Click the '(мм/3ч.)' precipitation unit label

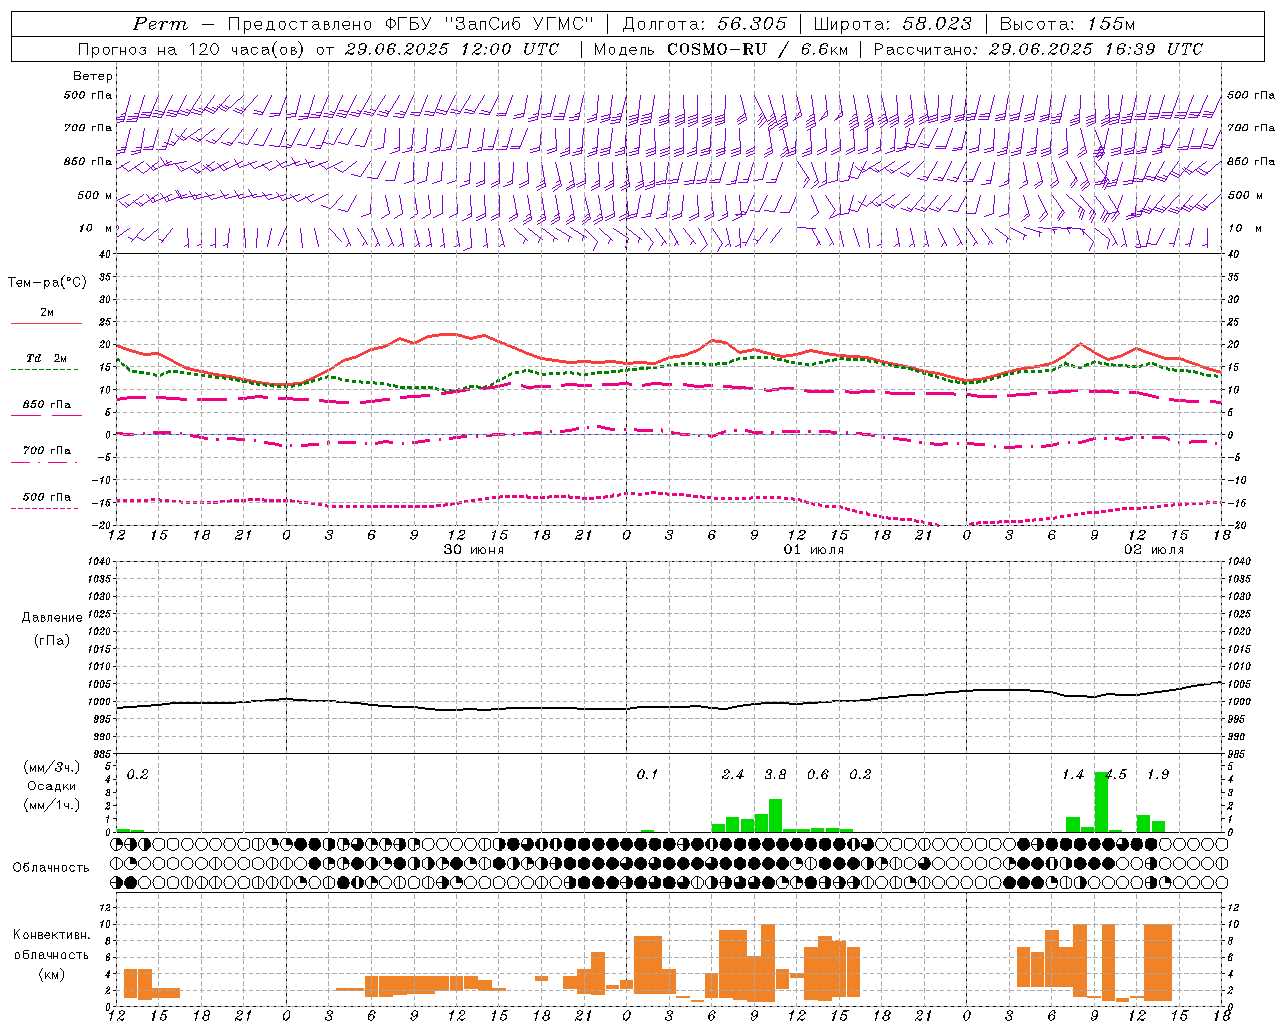point(52,768)
